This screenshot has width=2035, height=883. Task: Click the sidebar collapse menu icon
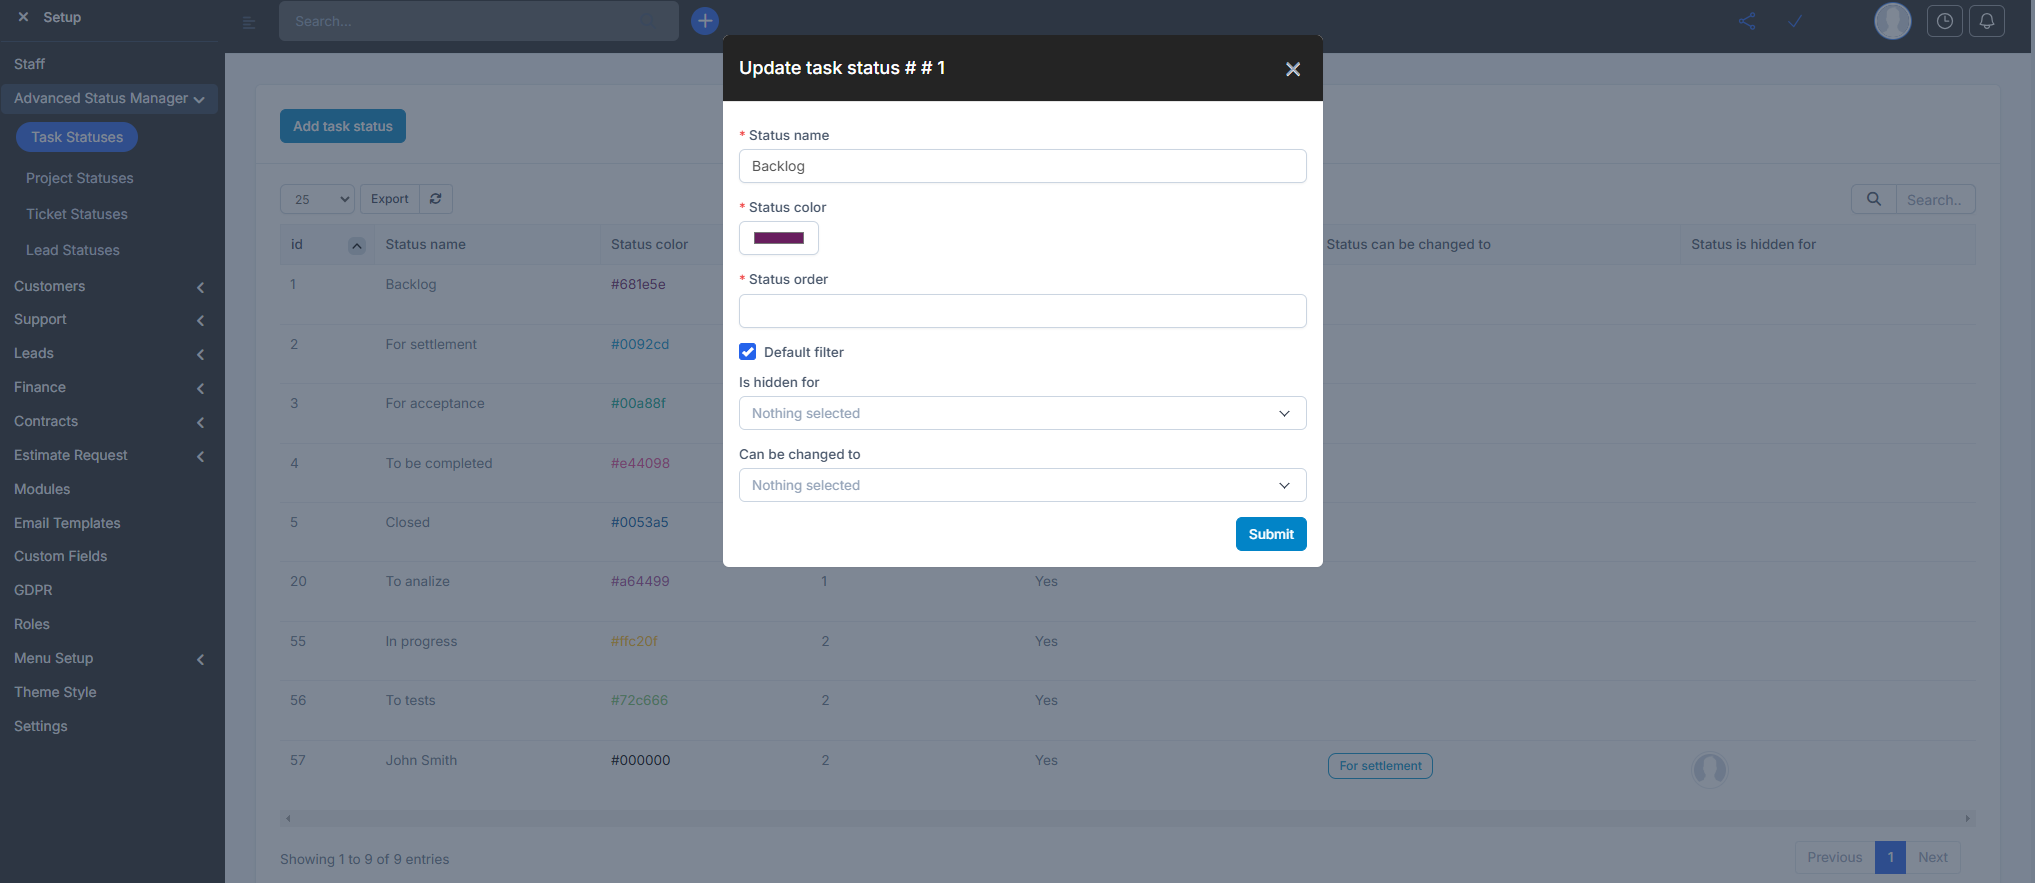[x=250, y=22]
